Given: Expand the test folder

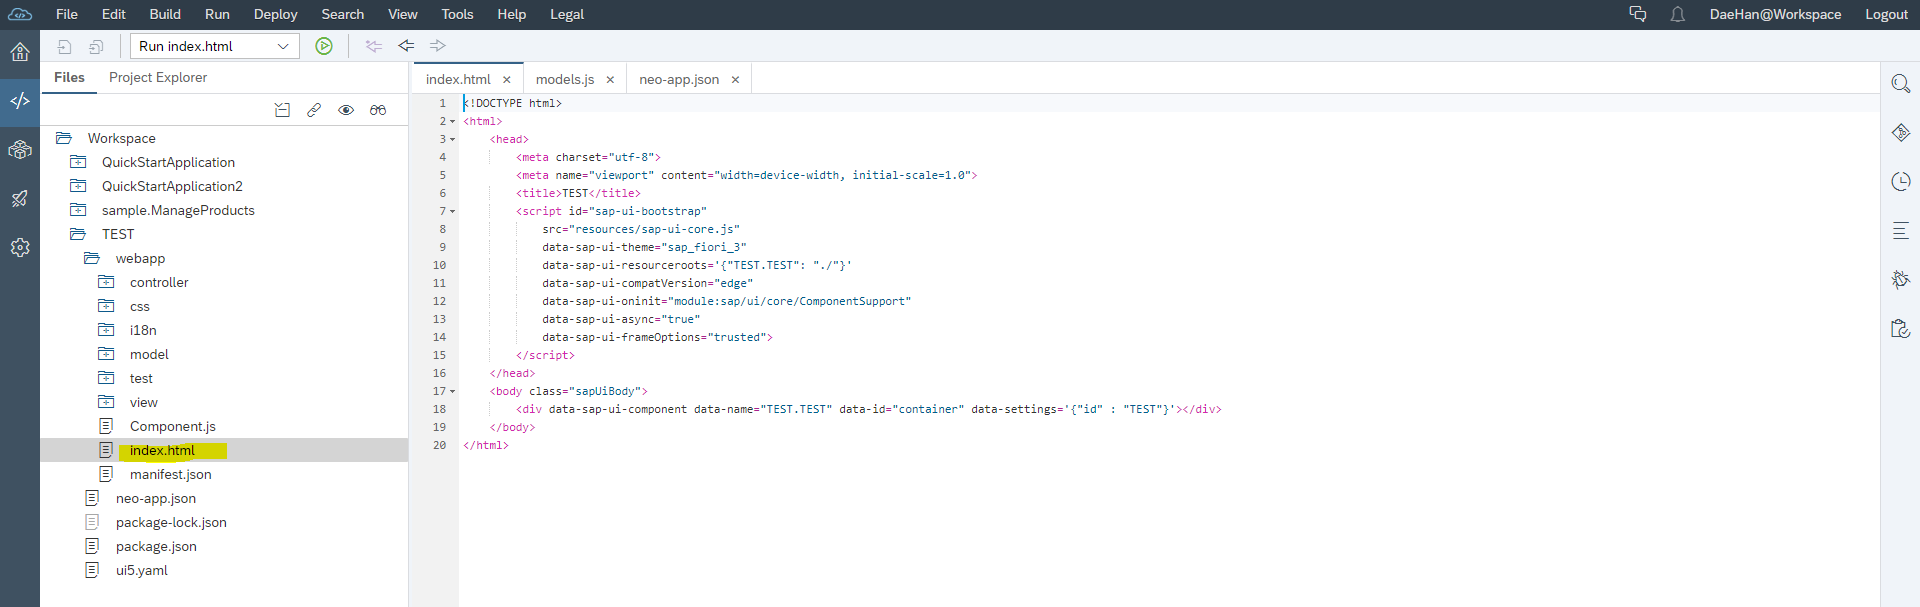Looking at the screenshot, I should [x=106, y=378].
